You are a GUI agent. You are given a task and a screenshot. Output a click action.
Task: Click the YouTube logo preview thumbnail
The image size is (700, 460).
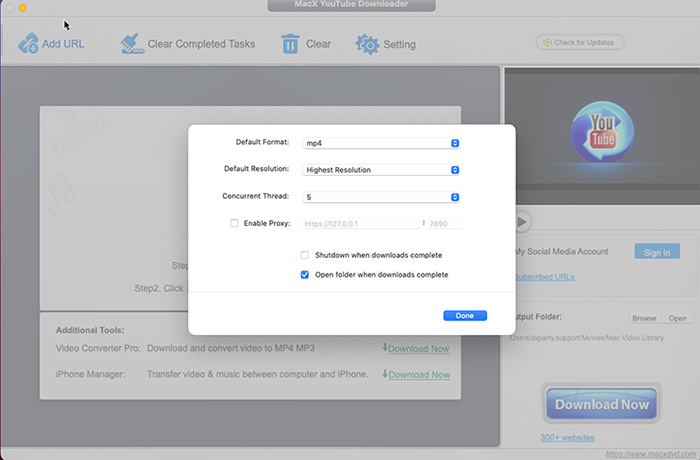pyautogui.click(x=602, y=132)
